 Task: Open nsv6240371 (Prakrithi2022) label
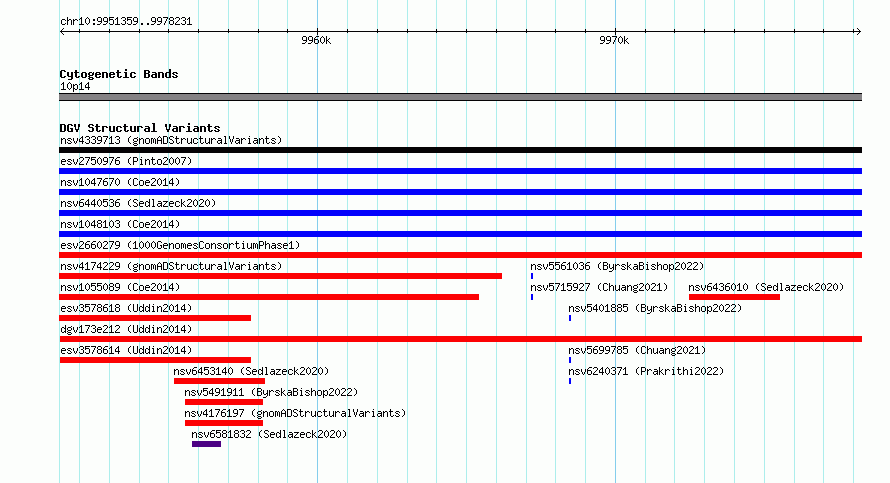click(x=646, y=371)
